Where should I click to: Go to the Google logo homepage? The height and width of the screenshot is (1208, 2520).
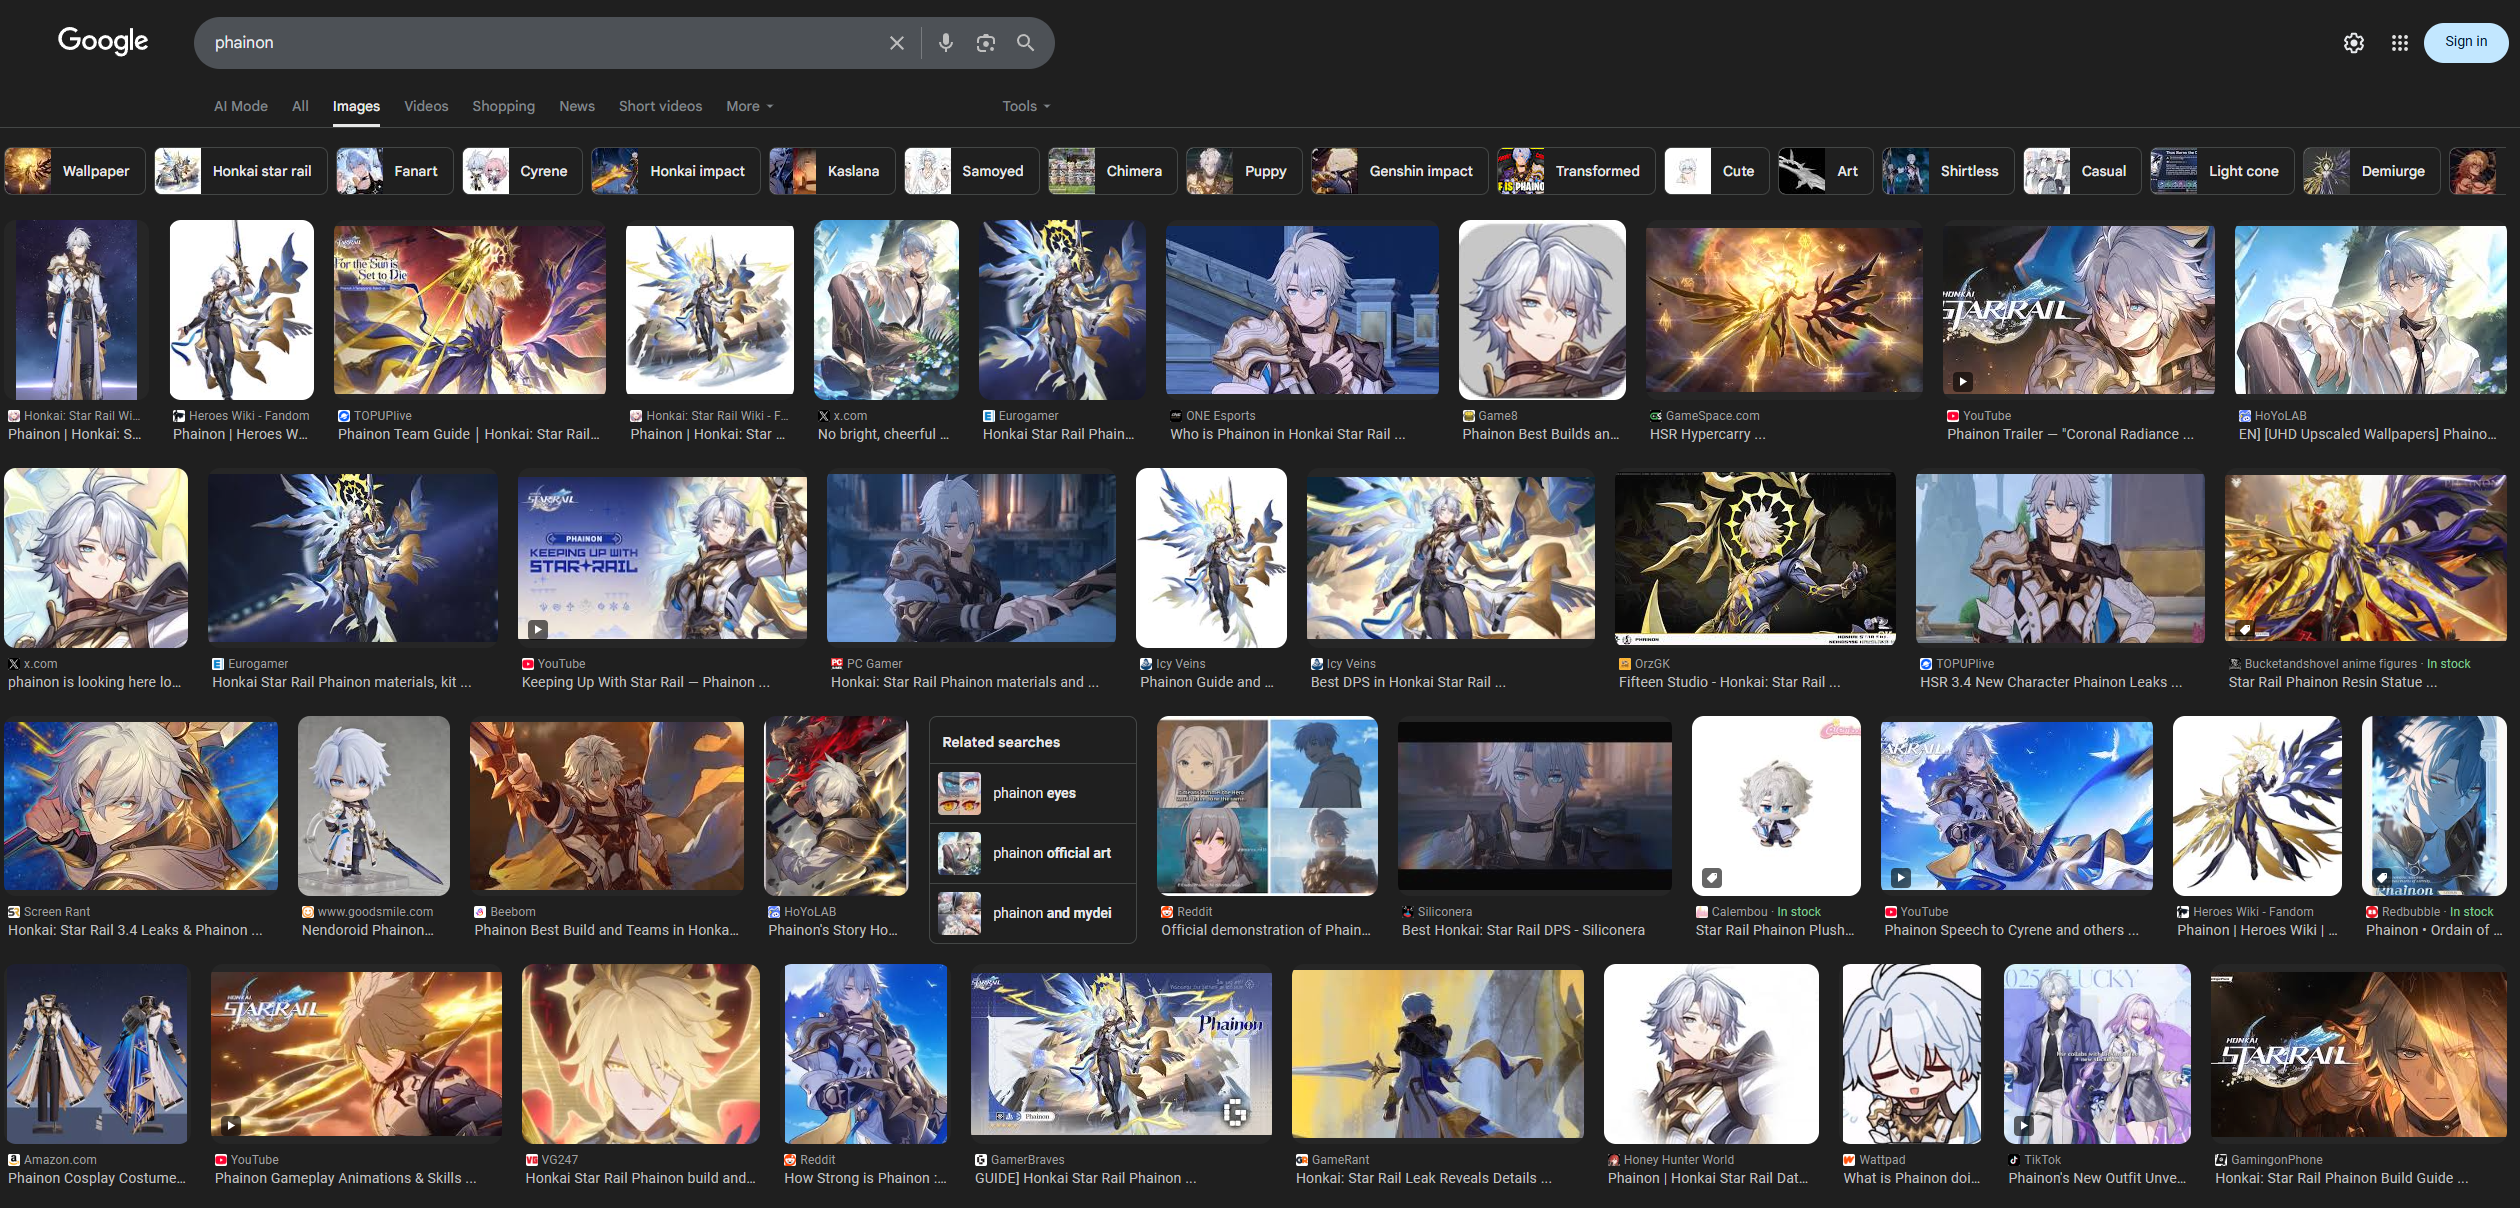point(103,41)
